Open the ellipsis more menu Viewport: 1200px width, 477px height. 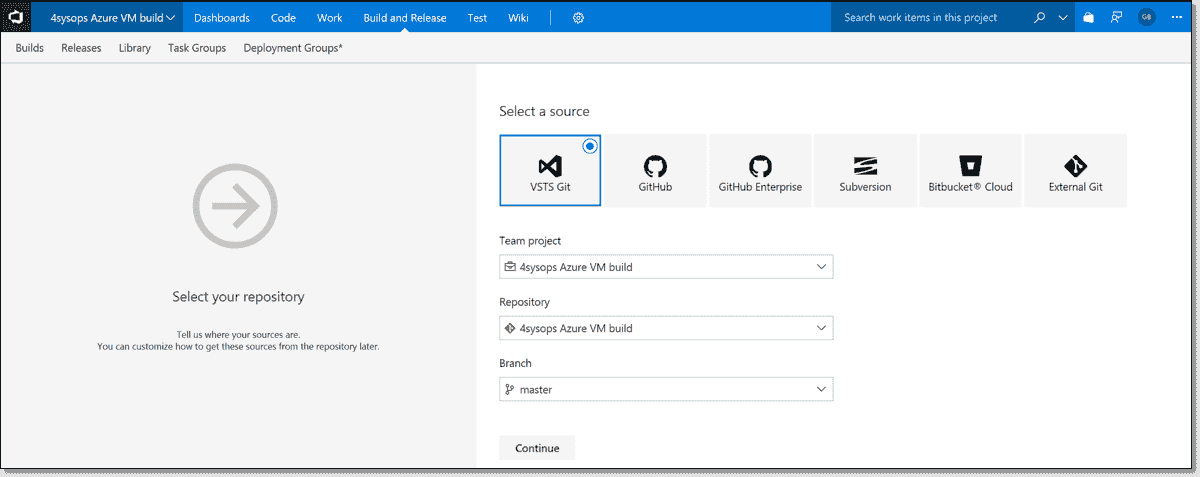(1176, 17)
